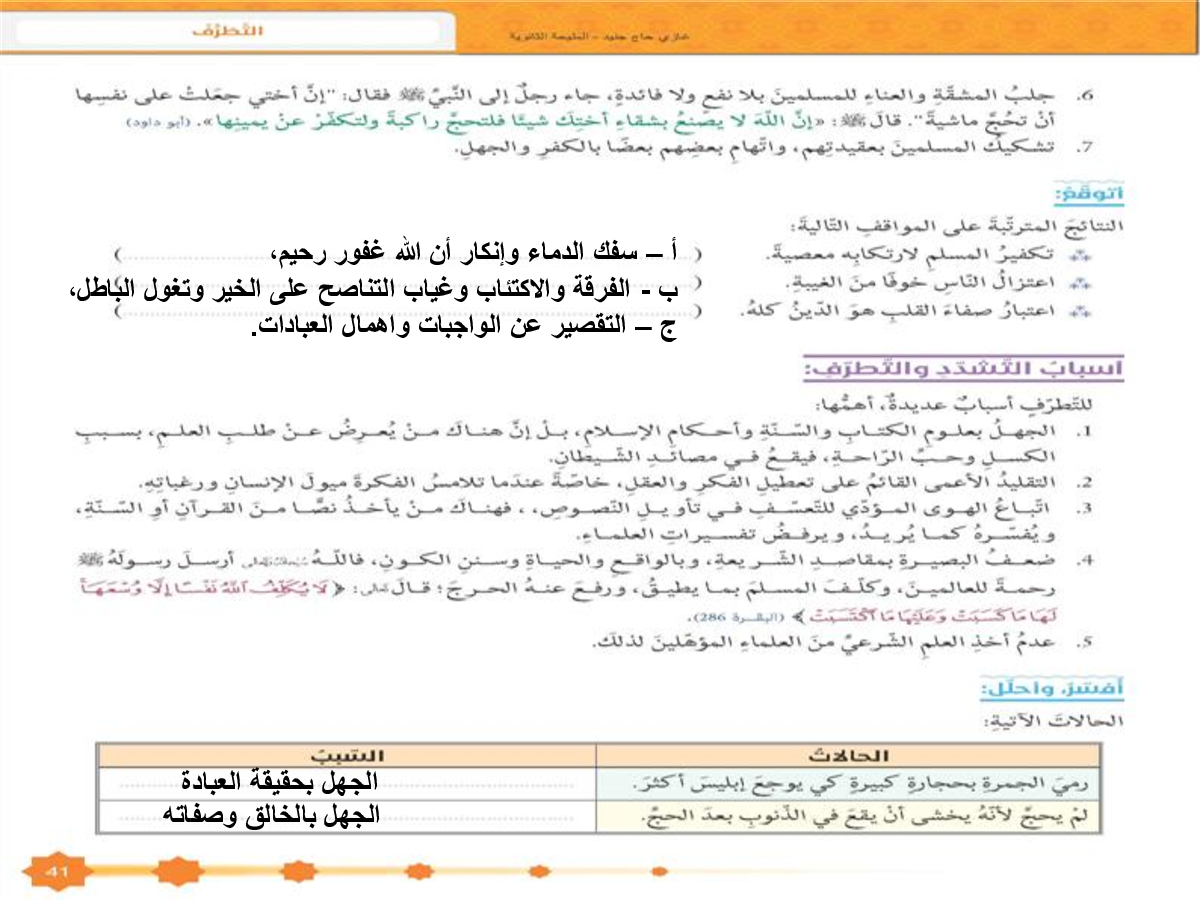Click the answer الجهل بالخالق وصفاته
The image size is (1200, 900).
pos(270,815)
